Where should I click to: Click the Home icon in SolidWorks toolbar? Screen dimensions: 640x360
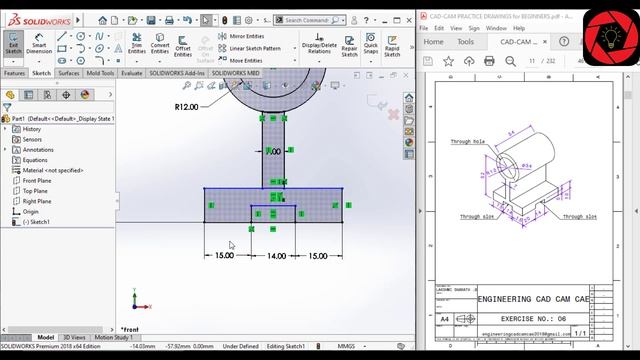click(103, 20)
